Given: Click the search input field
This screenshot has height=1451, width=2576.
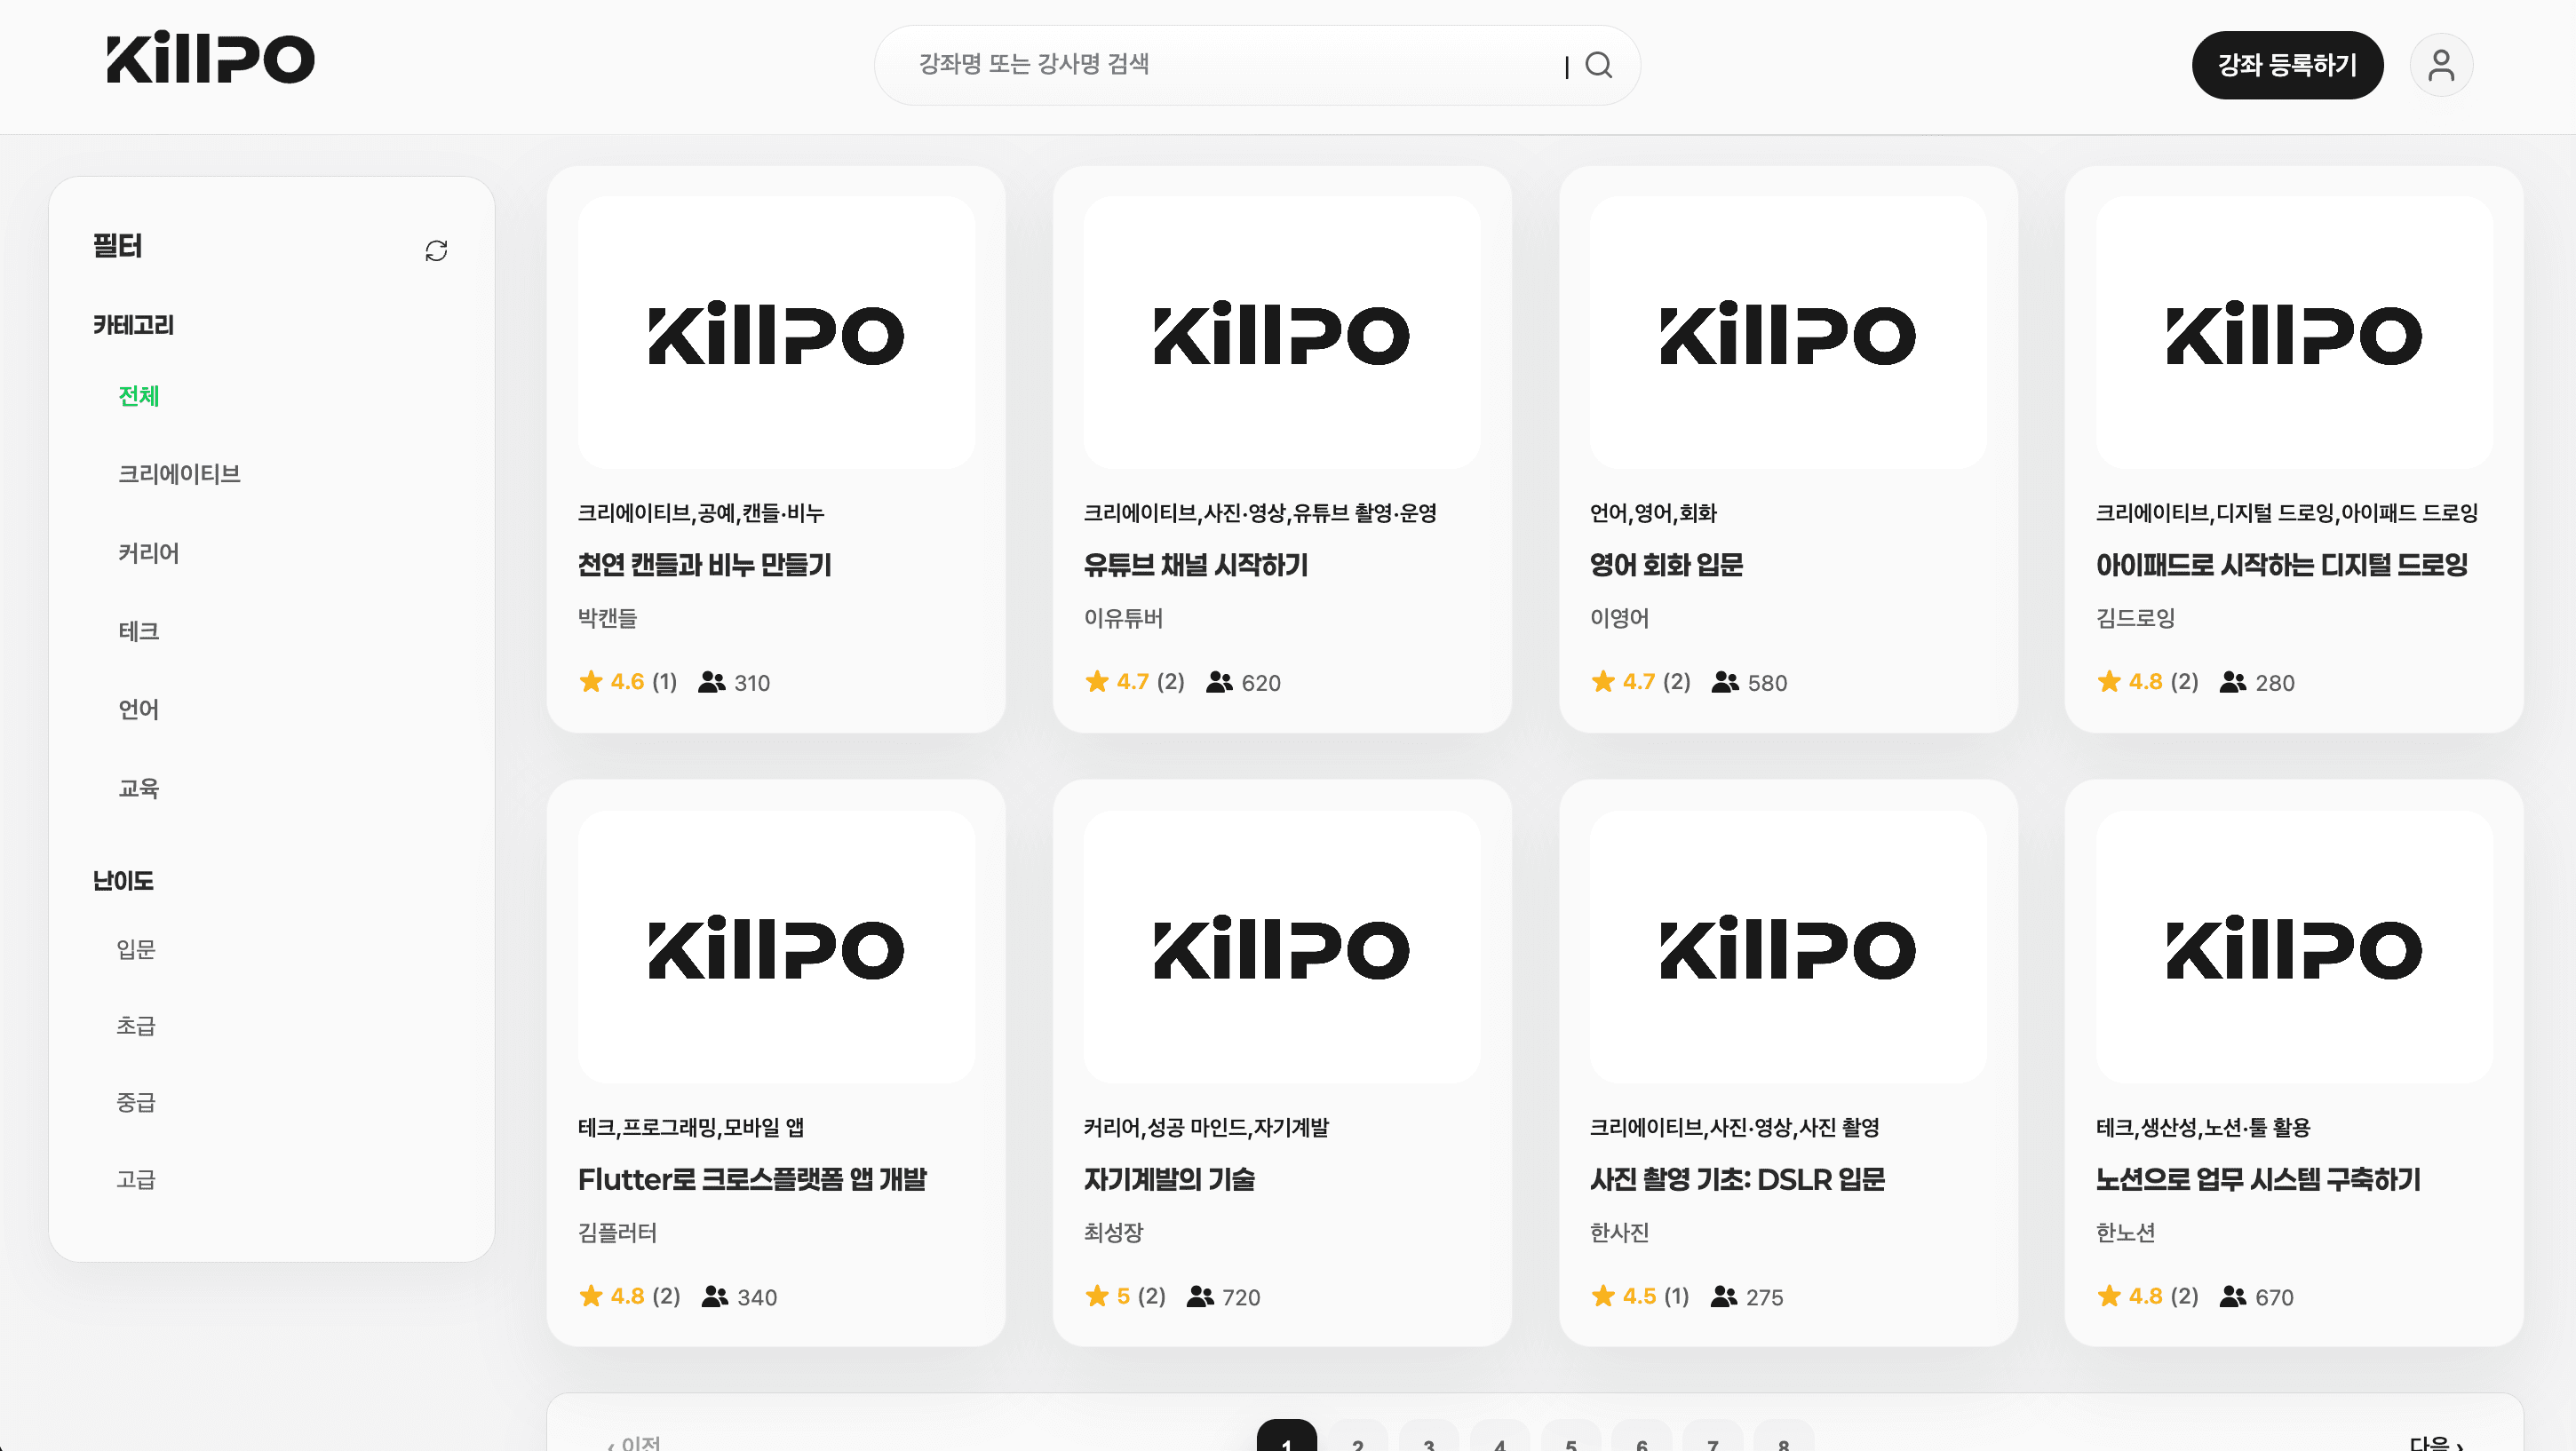Looking at the screenshot, I should click(1200, 64).
